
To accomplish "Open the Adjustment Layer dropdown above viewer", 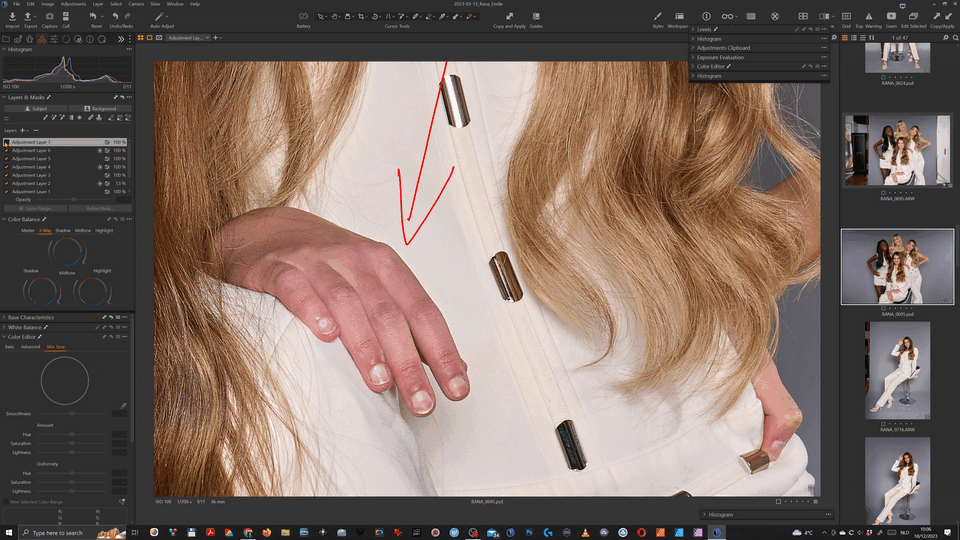I will (189, 38).
